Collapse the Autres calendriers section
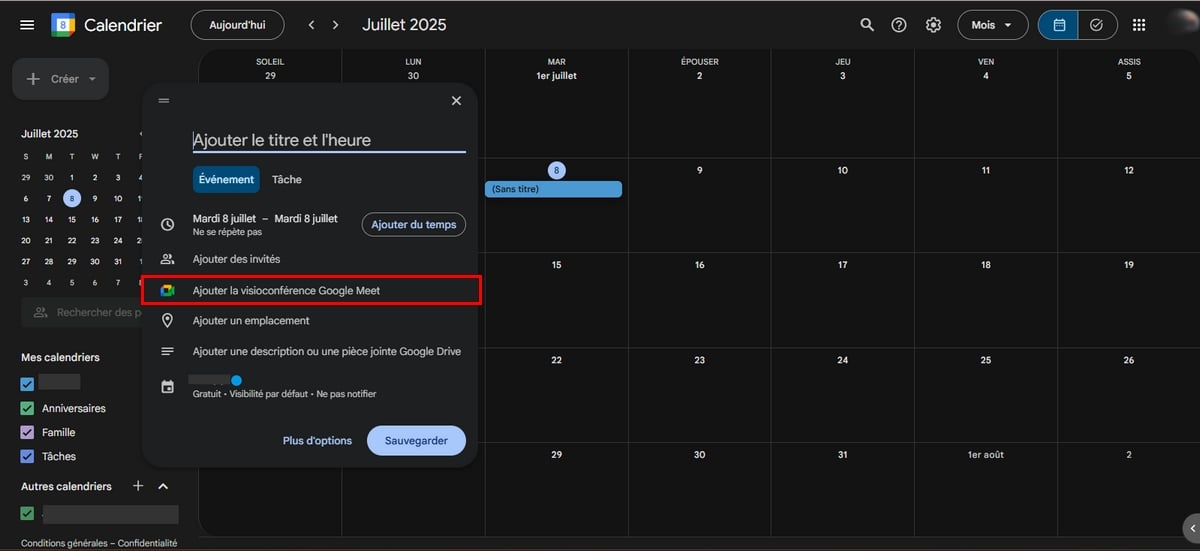Viewport: 1200px width, 551px height. (x=163, y=486)
